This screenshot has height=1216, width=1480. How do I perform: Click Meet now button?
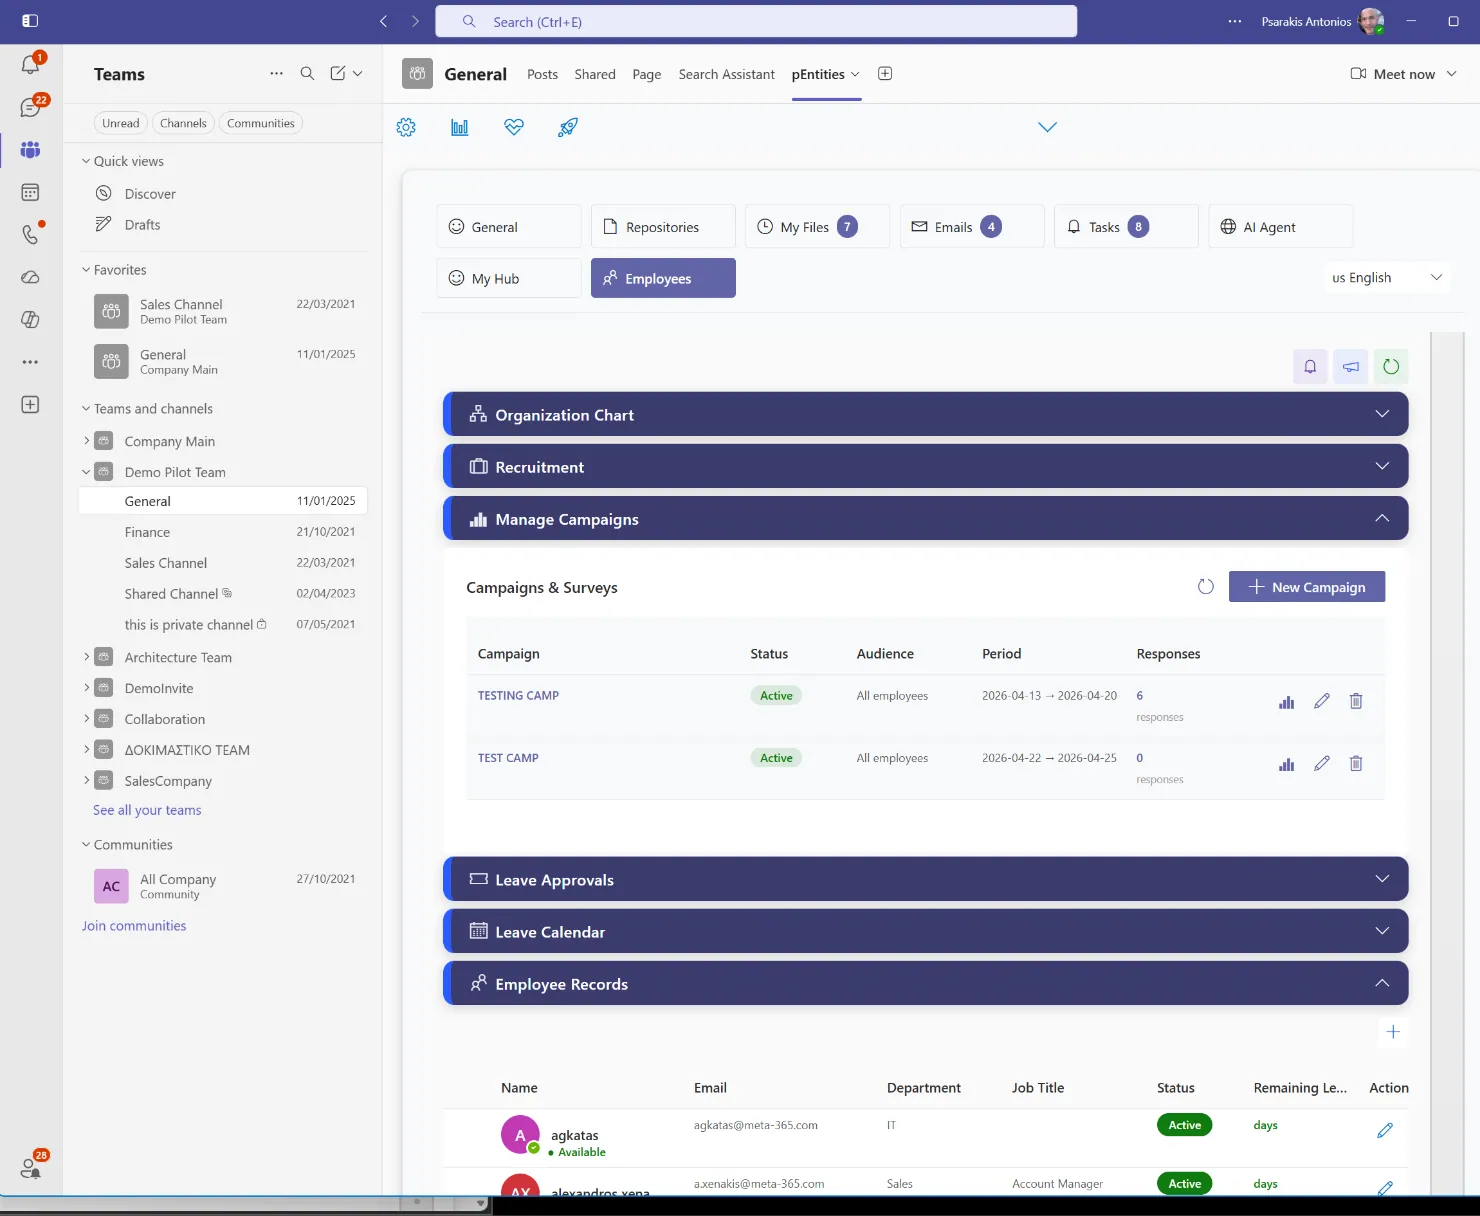[1392, 74]
